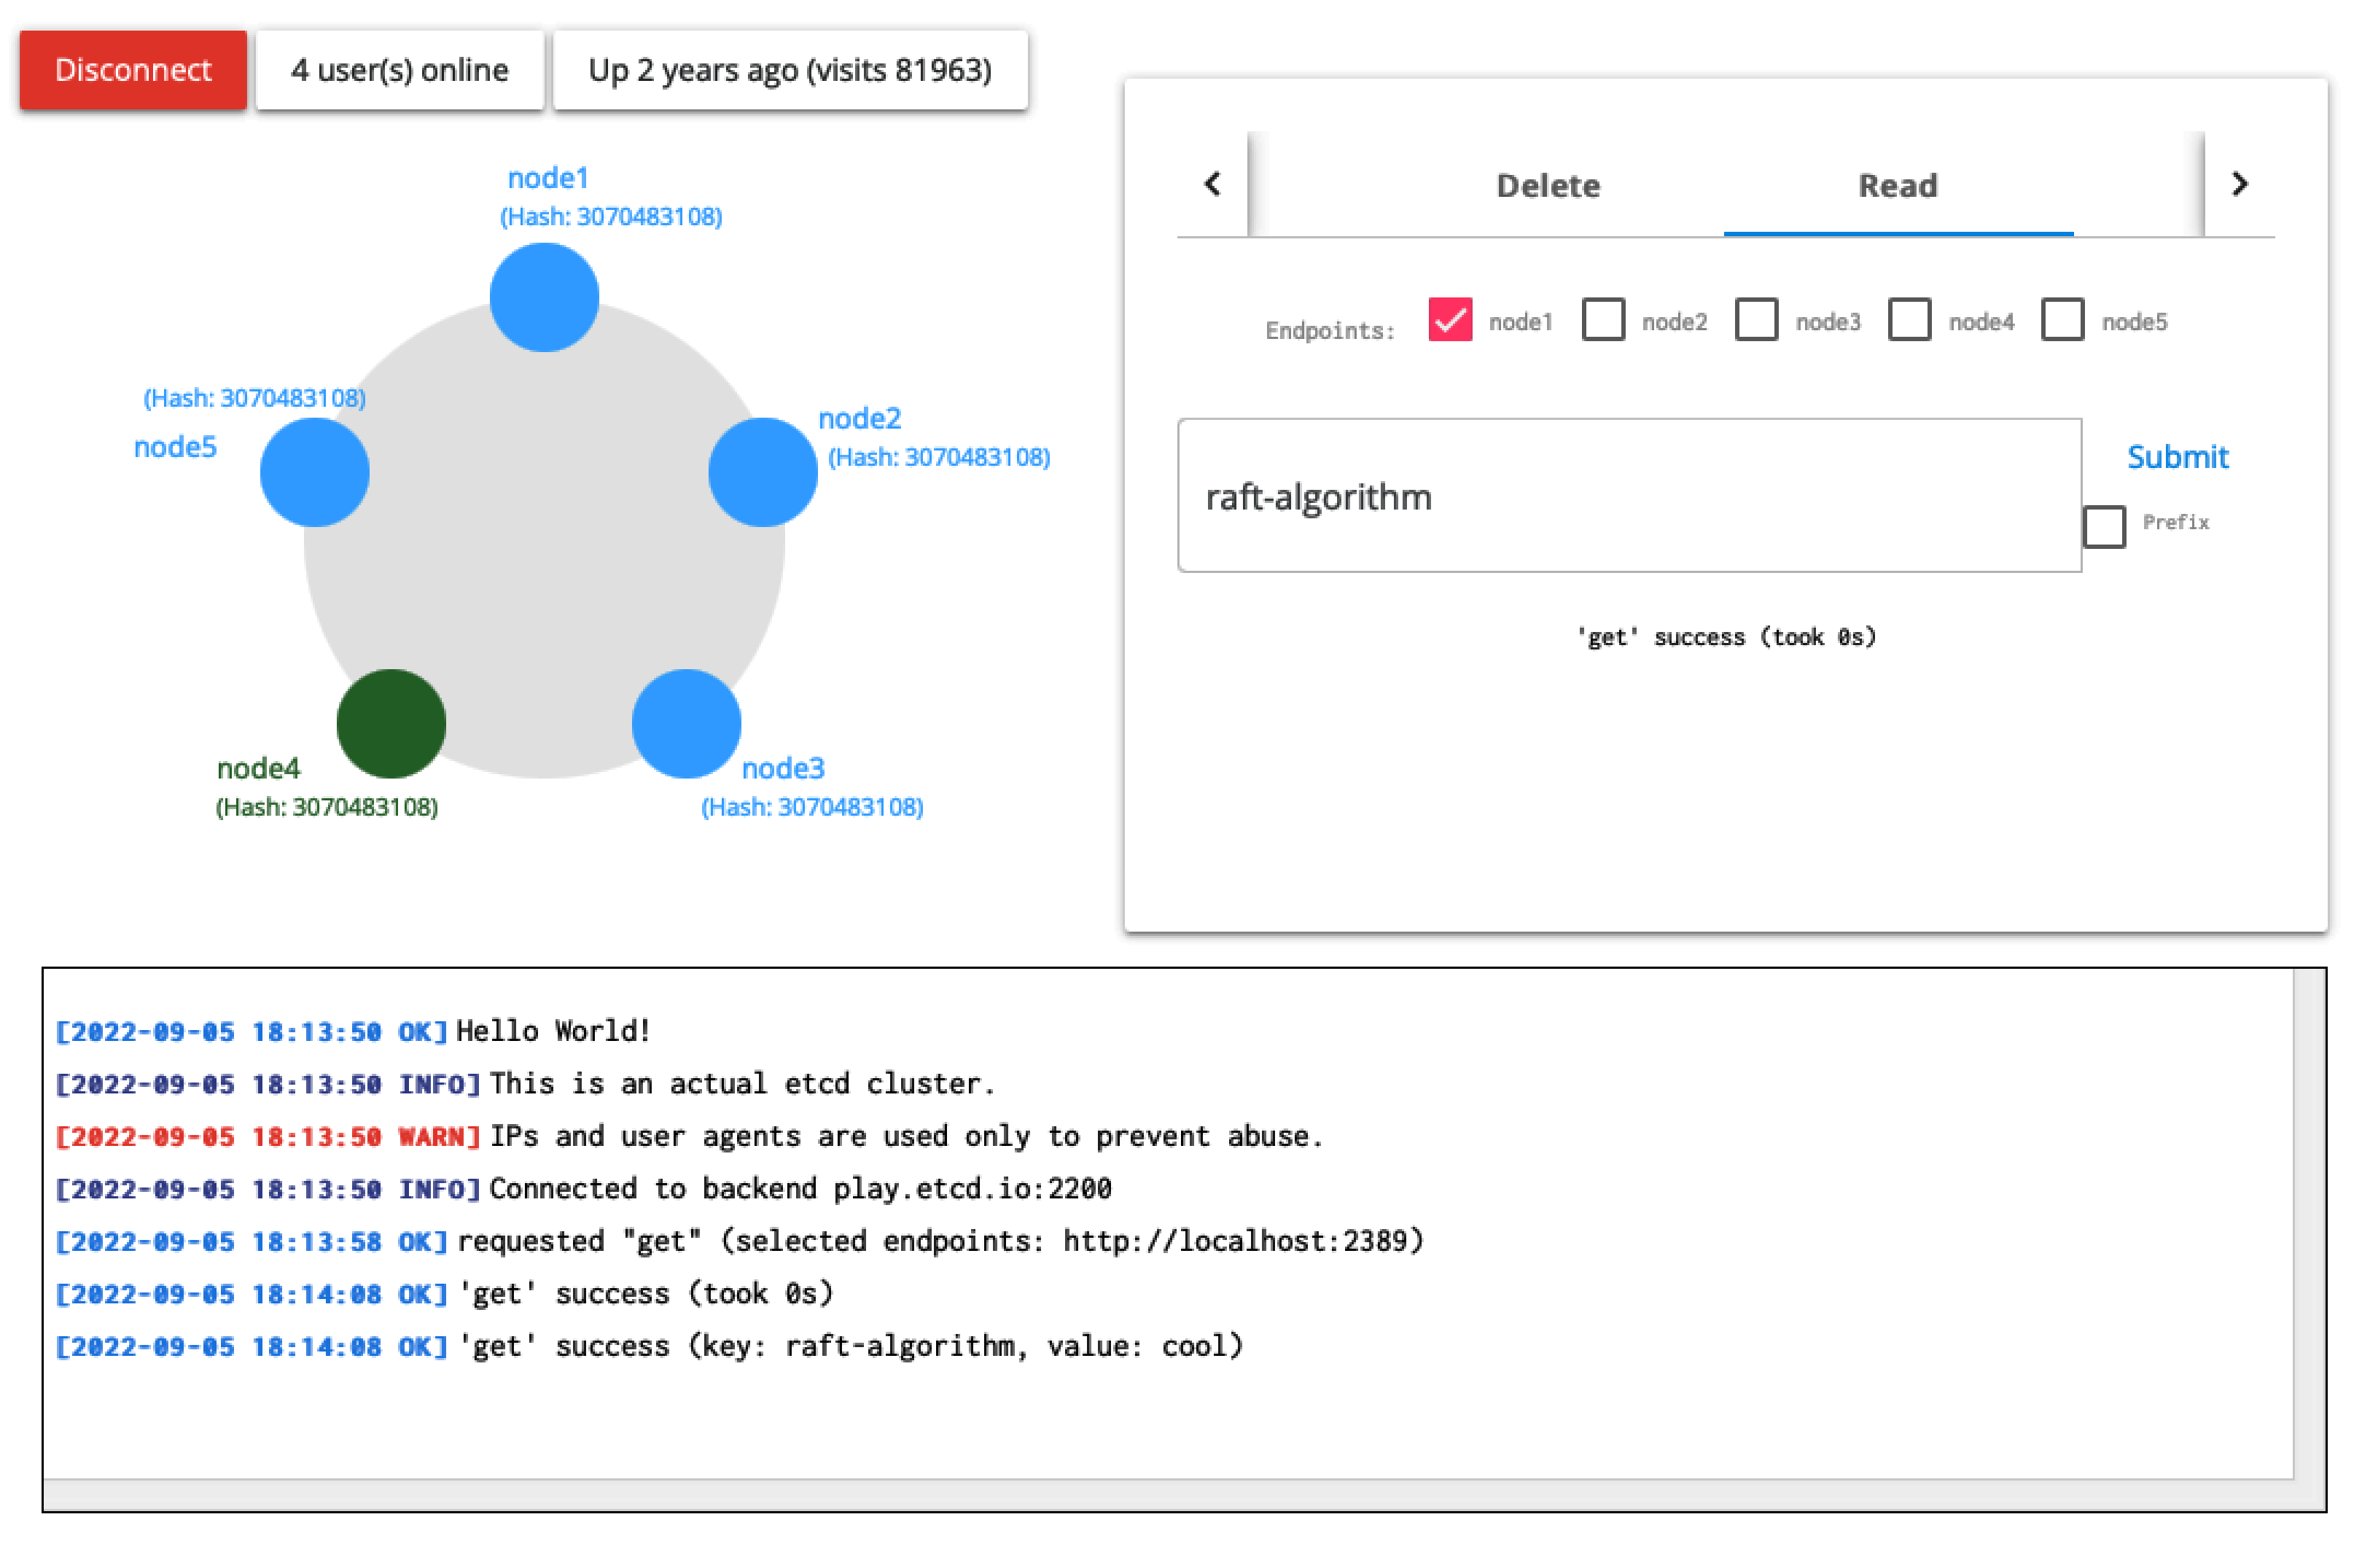The image size is (2362, 1568).
Task: Click the node2 blue circle in cluster diagram
Action: 762,472
